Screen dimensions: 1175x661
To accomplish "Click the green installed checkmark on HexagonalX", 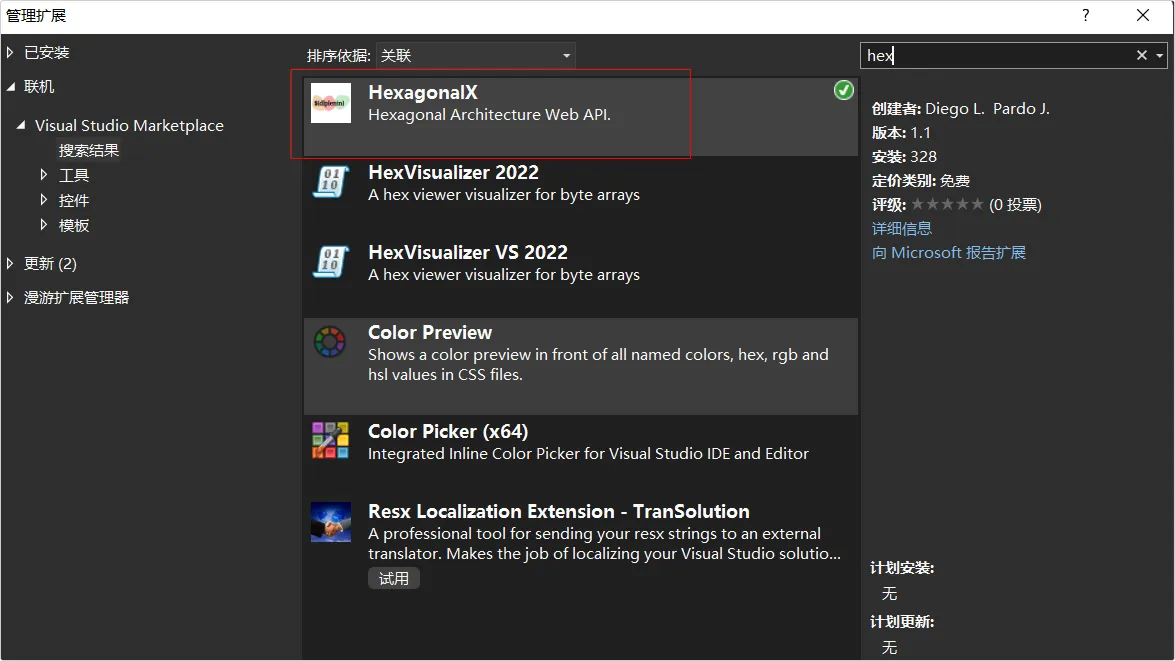I will (844, 91).
